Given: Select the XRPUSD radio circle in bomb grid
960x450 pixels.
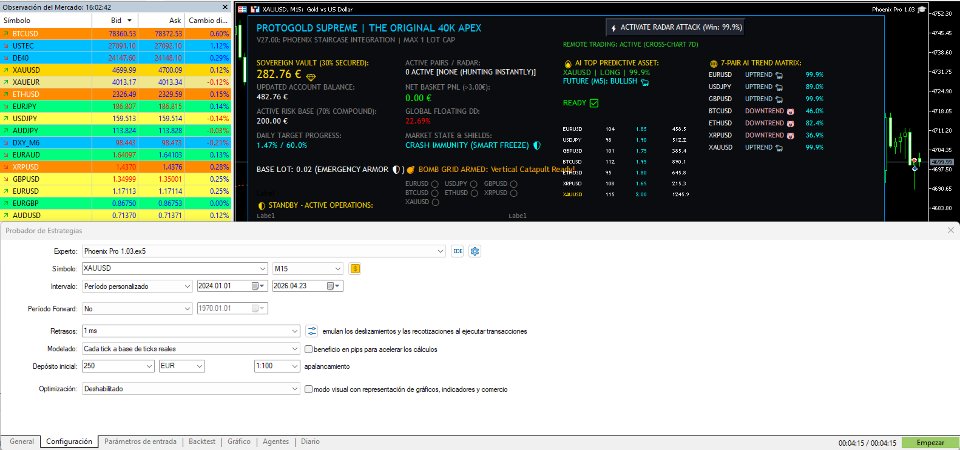Looking at the screenshot, I should tap(514, 193).
